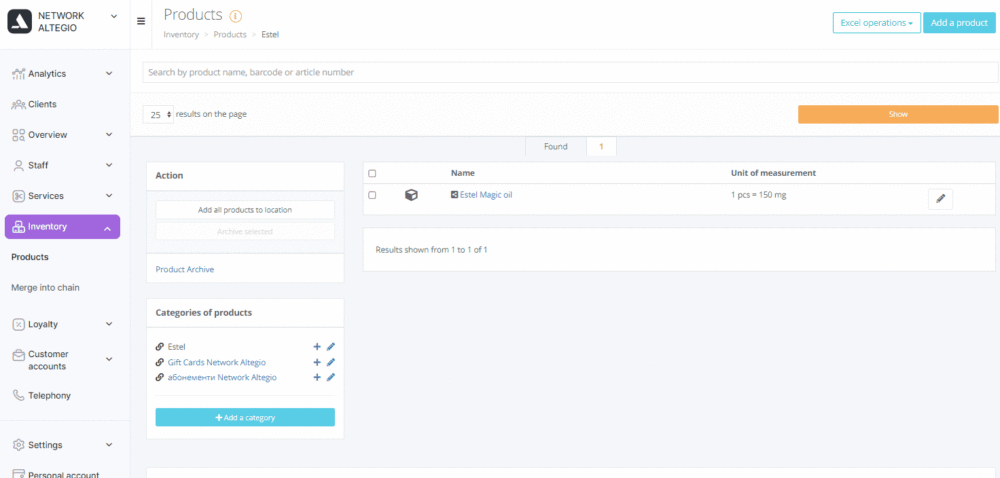Edit Gift Cards Network Altegio category

[330, 362]
